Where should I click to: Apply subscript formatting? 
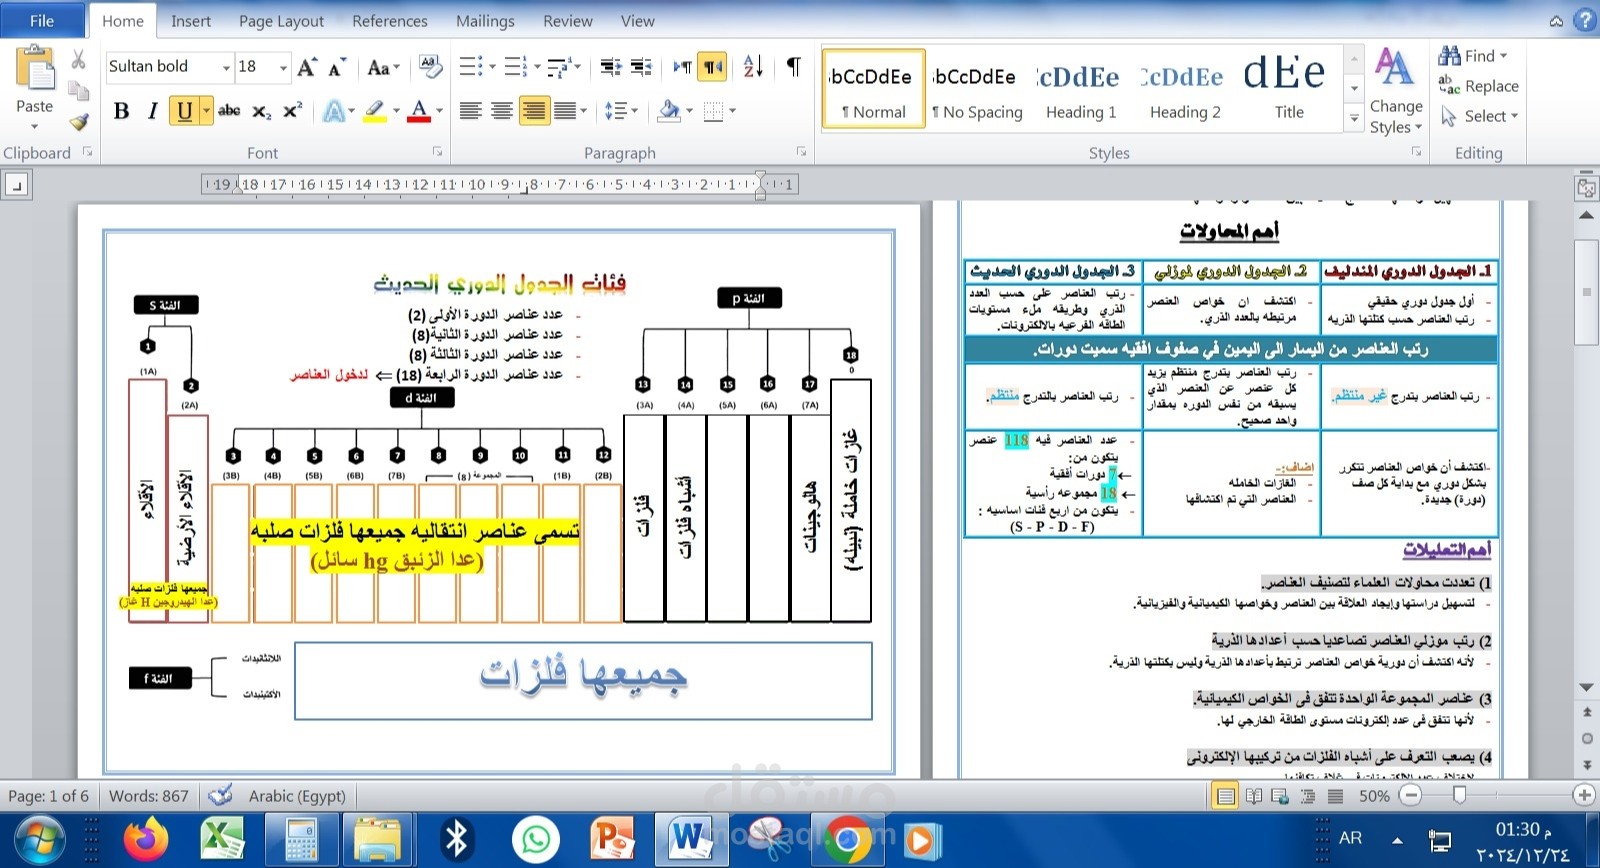coord(261,111)
